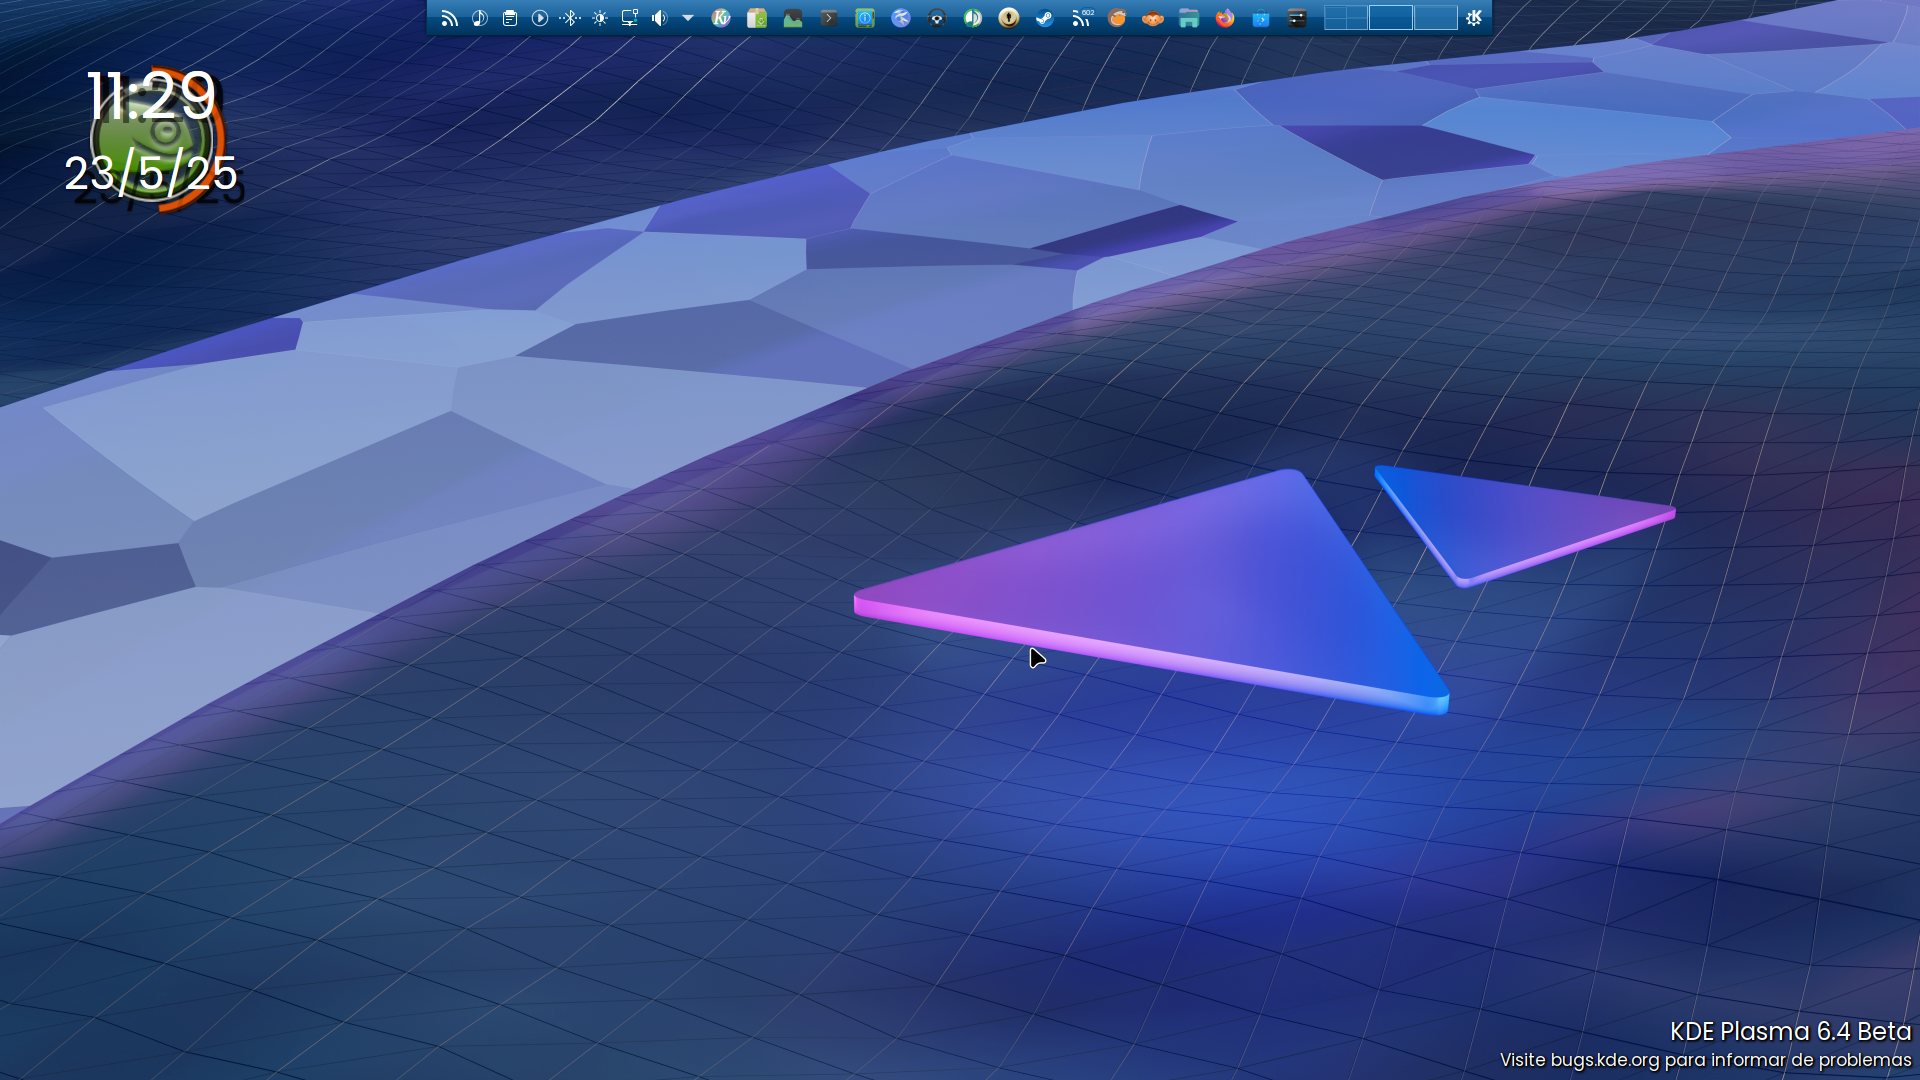The image size is (1920, 1080).
Task: Launch the system info center icon
Action: (x=865, y=18)
